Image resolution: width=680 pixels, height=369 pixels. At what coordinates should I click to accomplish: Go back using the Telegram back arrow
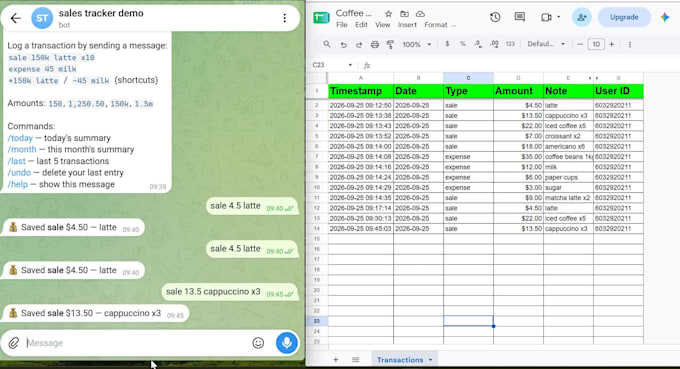click(16, 18)
